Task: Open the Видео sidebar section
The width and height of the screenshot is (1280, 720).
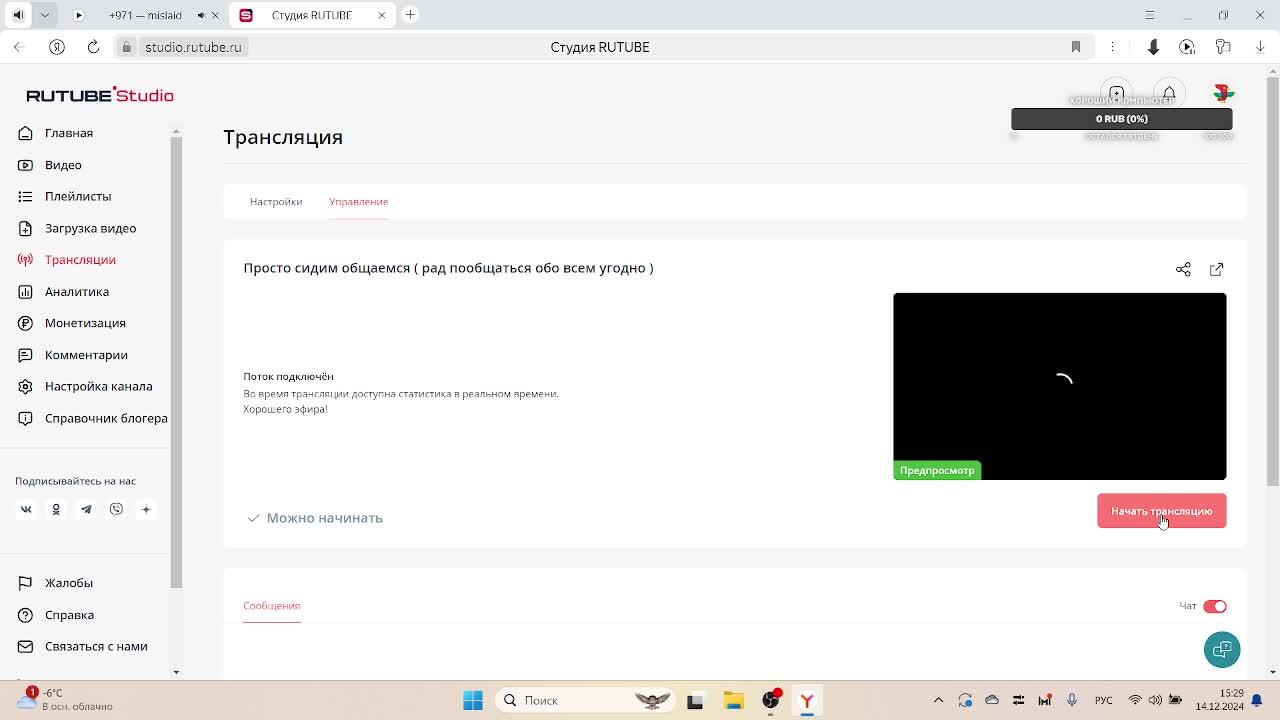Action: [x=63, y=165]
